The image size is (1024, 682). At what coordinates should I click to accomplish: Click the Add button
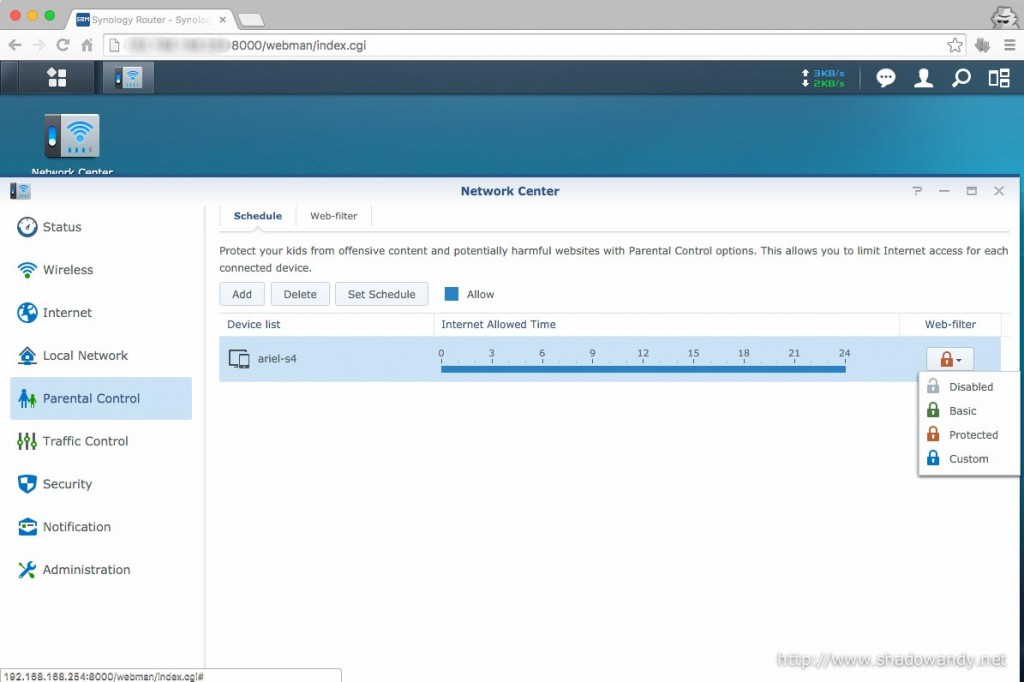click(x=242, y=294)
